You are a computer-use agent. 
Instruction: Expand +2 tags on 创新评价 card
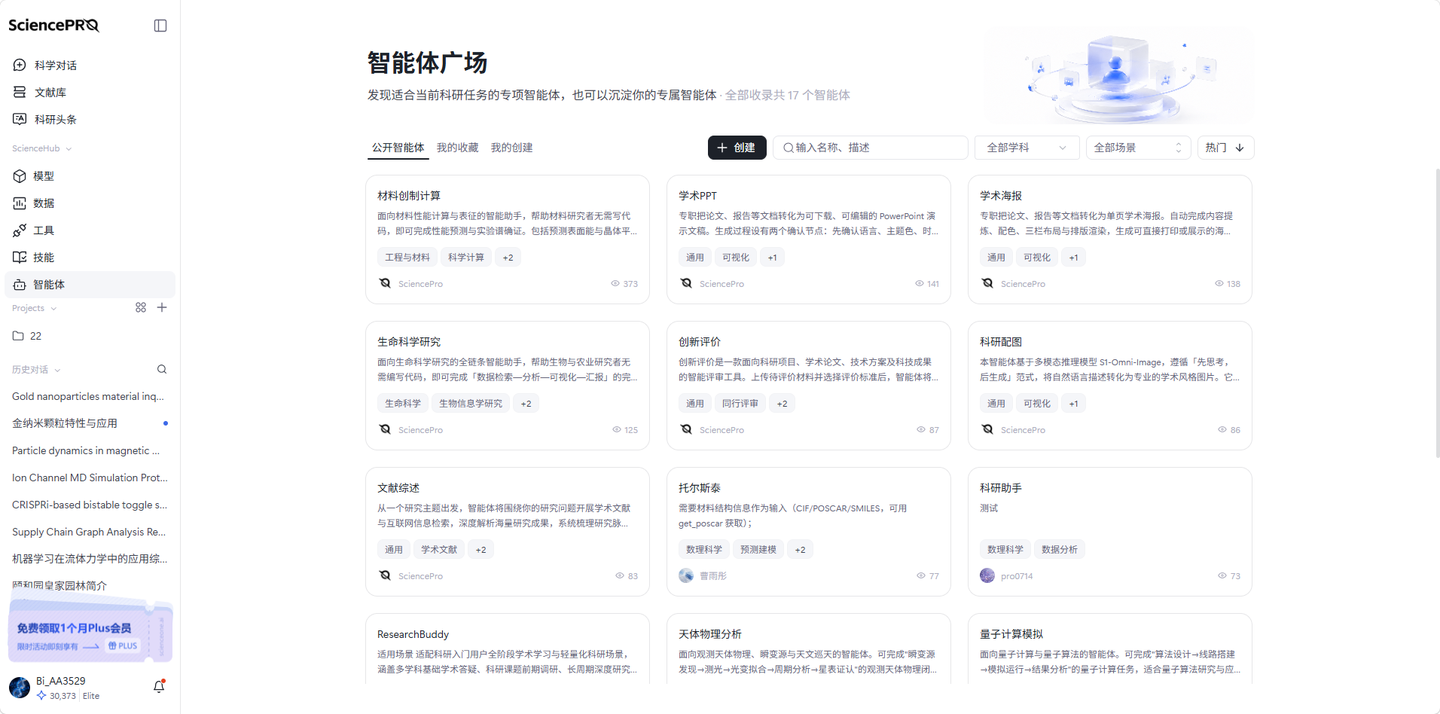click(782, 404)
